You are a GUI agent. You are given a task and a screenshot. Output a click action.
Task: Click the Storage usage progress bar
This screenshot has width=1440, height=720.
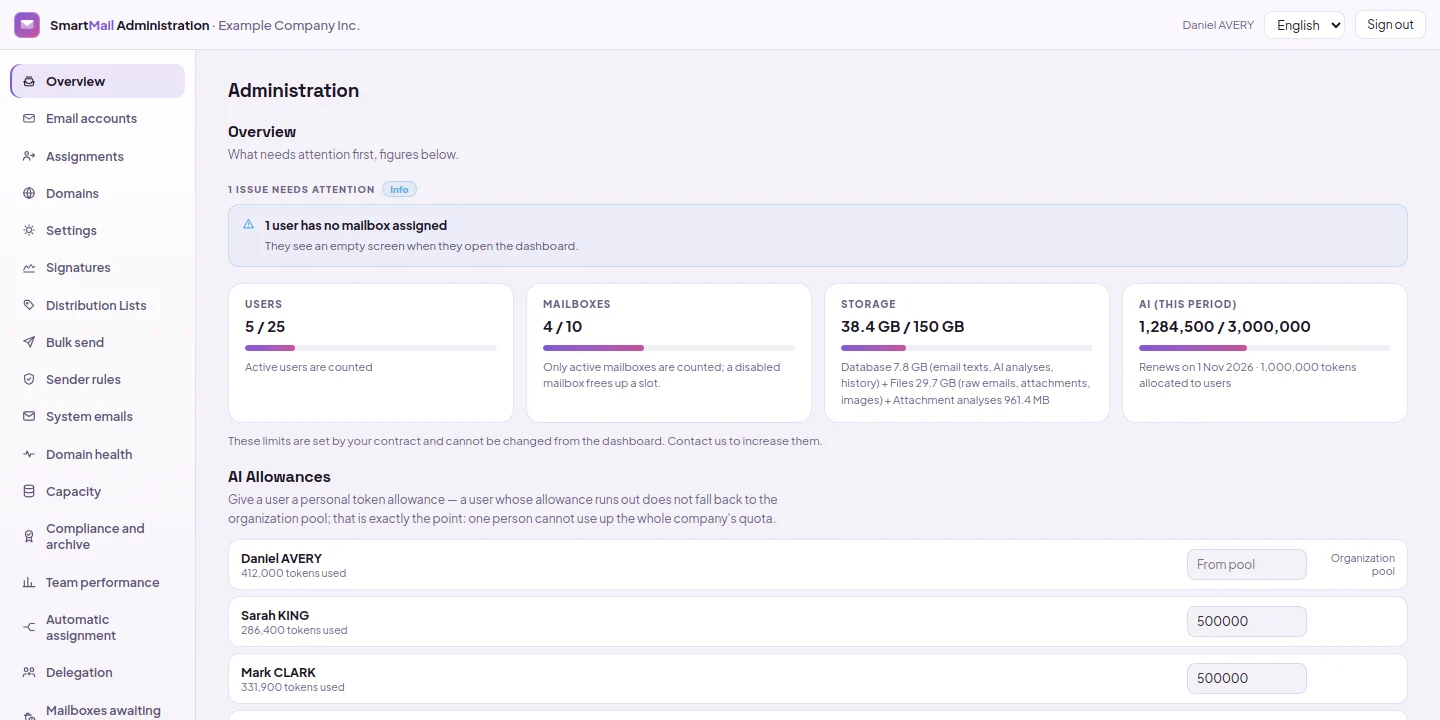(x=967, y=348)
